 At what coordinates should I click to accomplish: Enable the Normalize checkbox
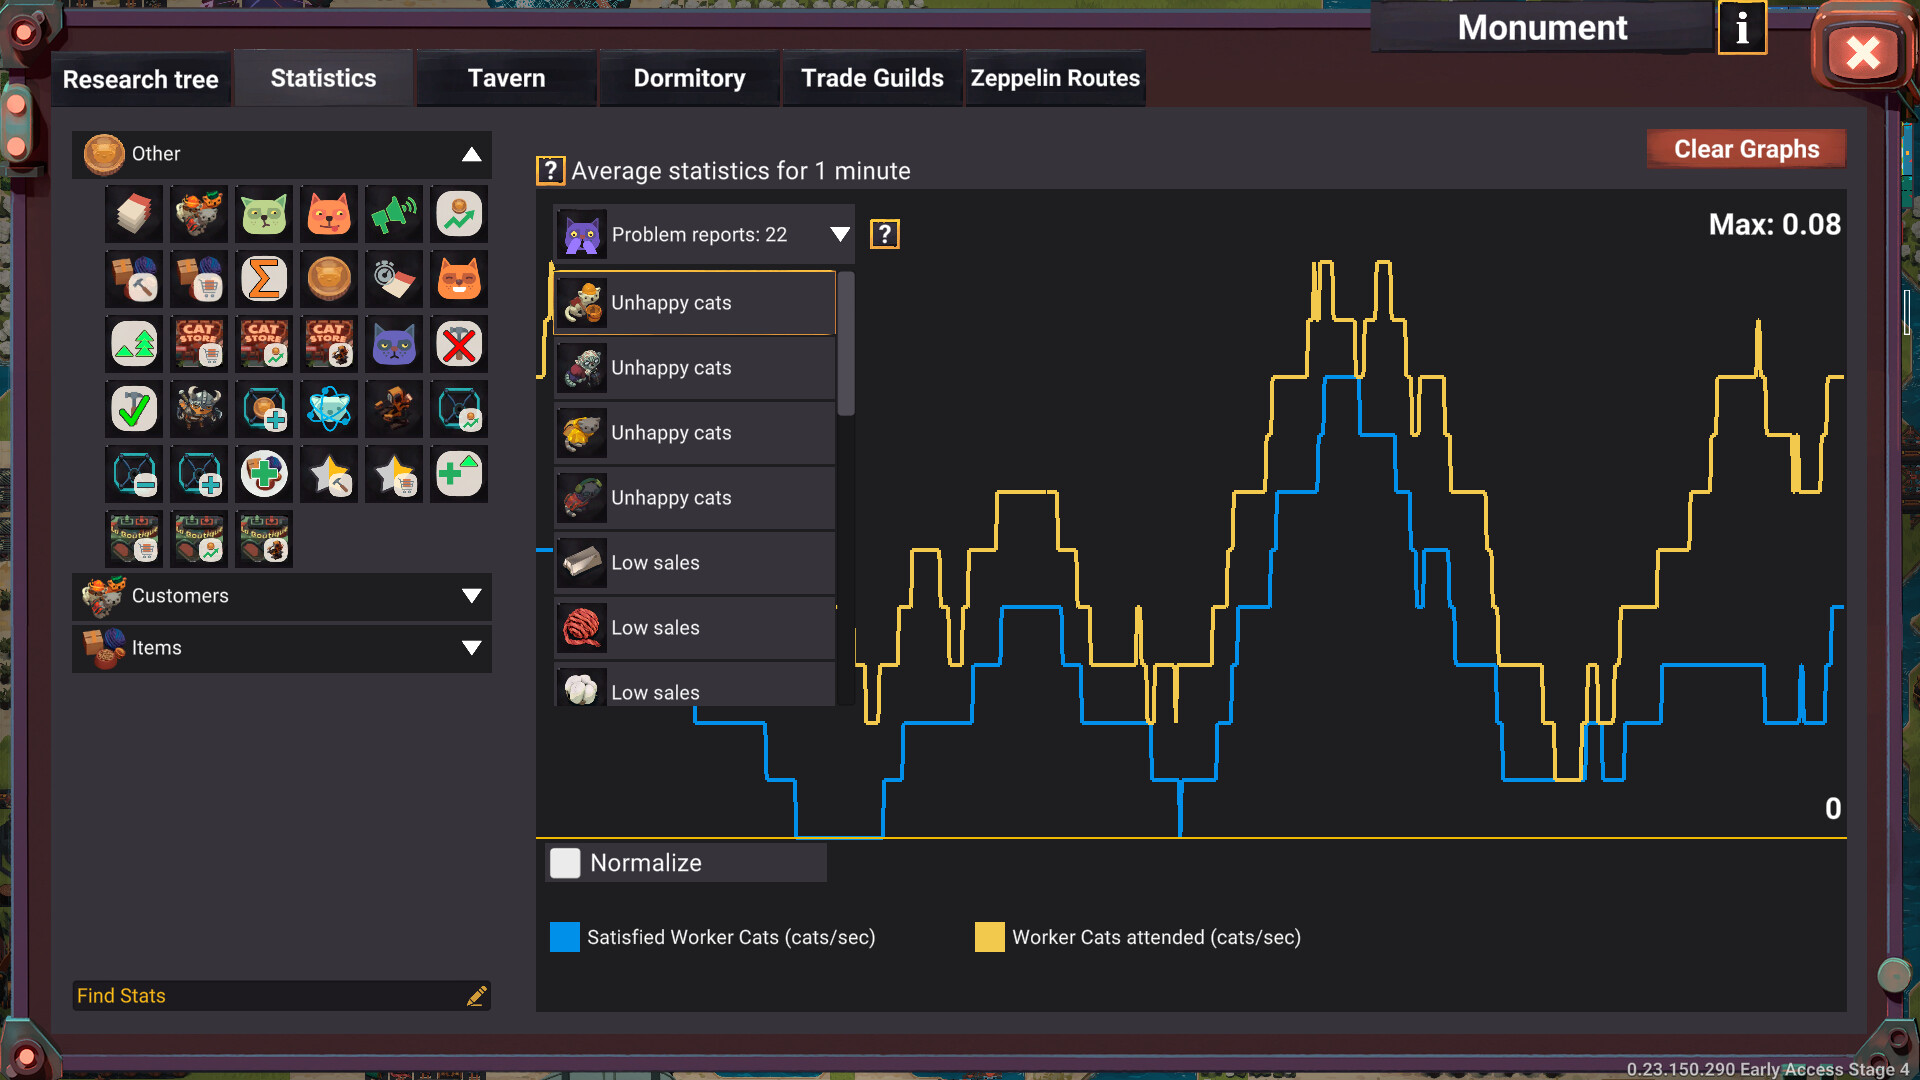565,863
